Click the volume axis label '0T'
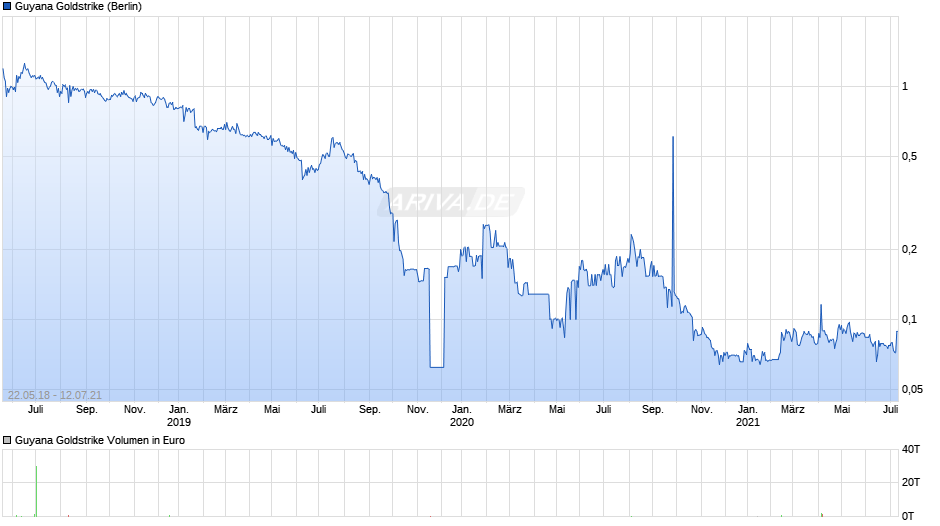Image resolution: width=940 pixels, height=526 pixels. [x=908, y=516]
